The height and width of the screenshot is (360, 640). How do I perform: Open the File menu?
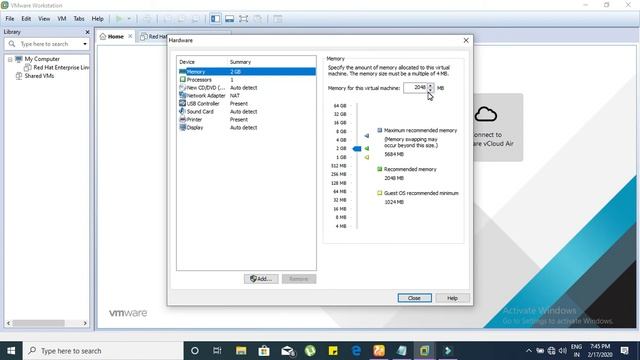tap(10, 19)
